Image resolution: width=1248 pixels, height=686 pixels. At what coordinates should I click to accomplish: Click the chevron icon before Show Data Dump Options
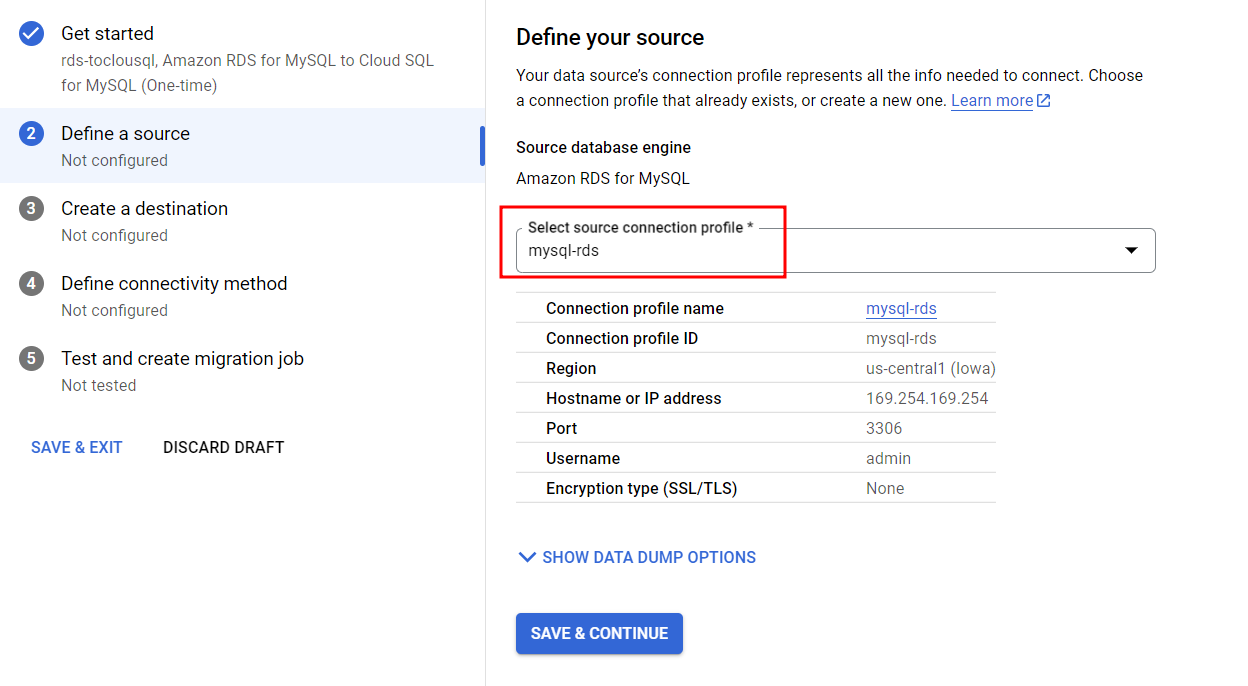pyautogui.click(x=527, y=557)
